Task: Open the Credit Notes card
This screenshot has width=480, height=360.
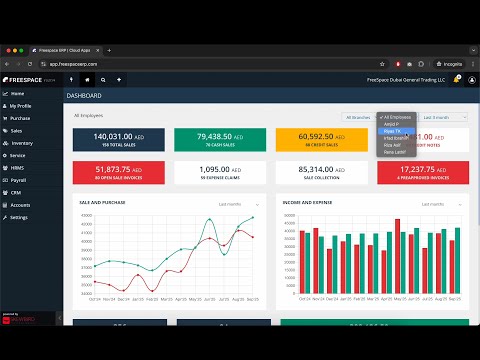Action: click(443, 141)
